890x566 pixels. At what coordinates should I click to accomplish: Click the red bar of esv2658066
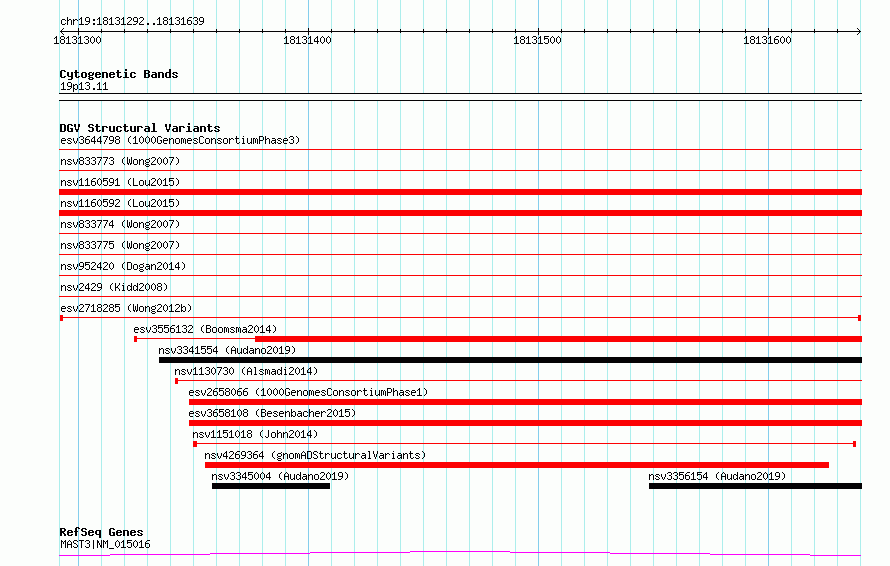(526, 402)
